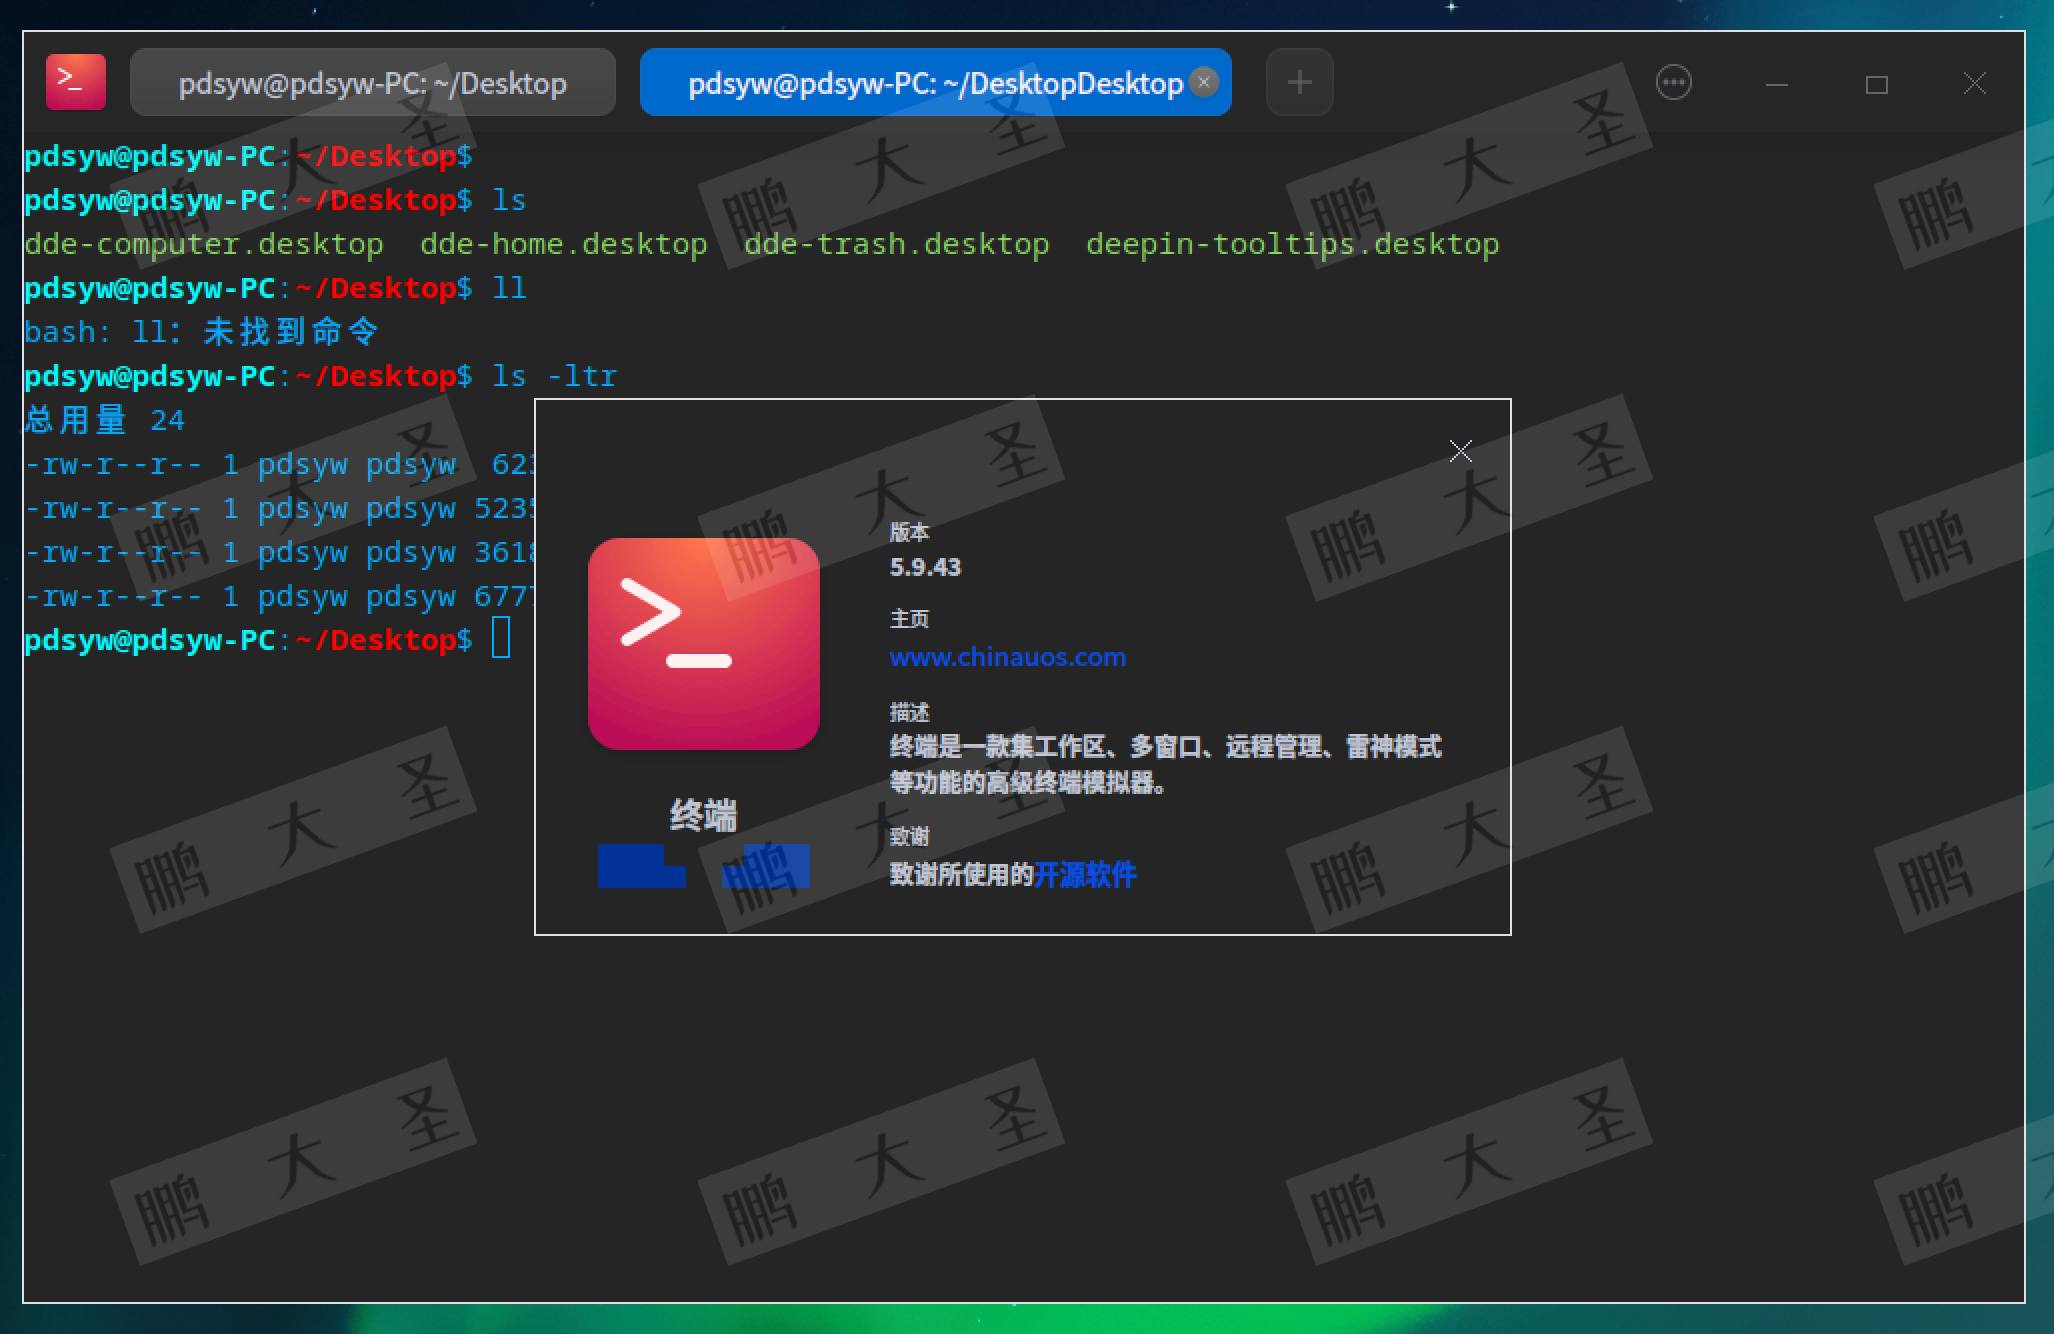This screenshot has width=2054, height=1334.
Task: Open the main menu ellipsis icon
Action: tap(1674, 82)
